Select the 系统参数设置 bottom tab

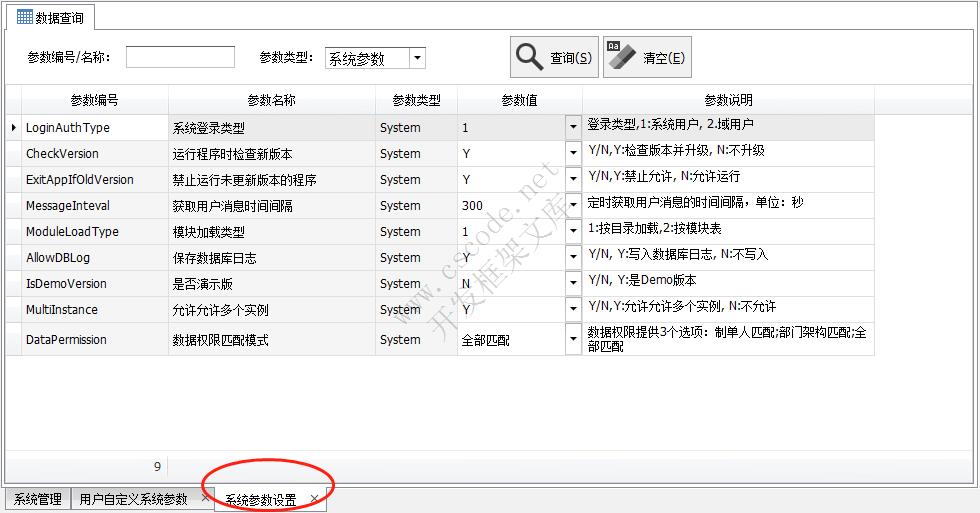coord(260,500)
